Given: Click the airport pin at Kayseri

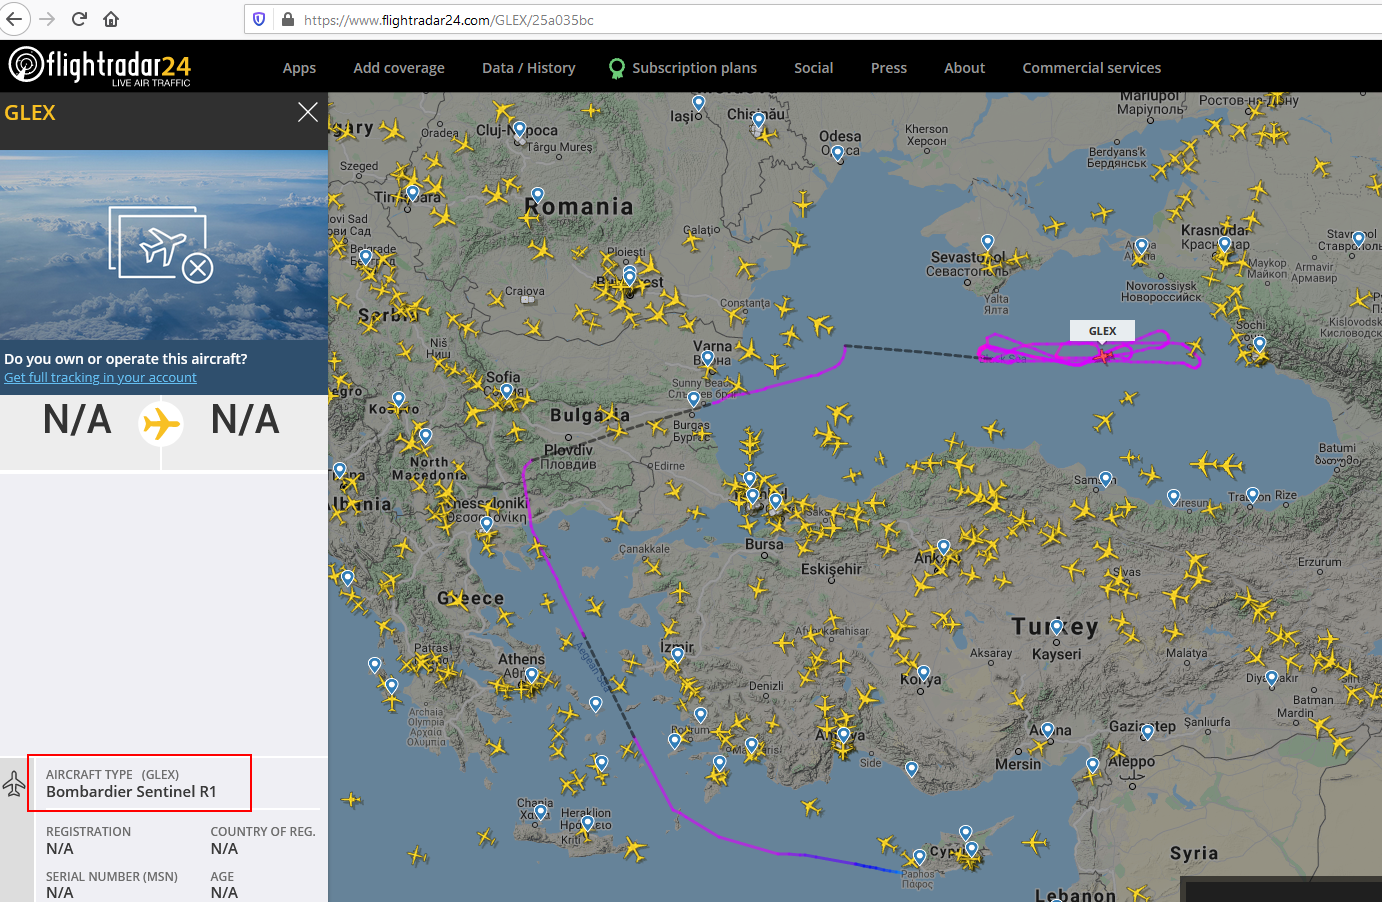Looking at the screenshot, I should [1057, 627].
